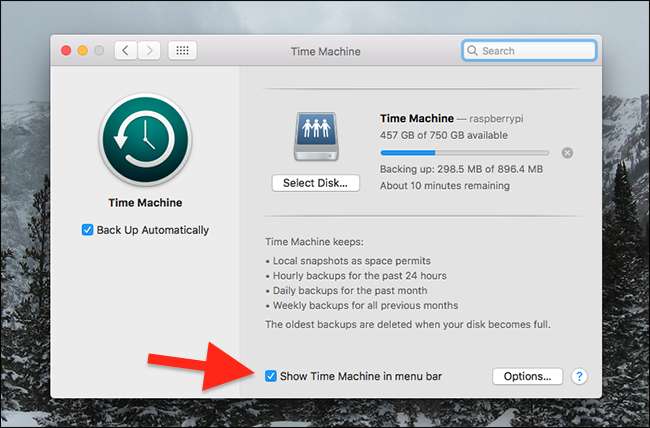Click "Weekly backups for all previous months"
The width and height of the screenshot is (650, 428).
pos(365,306)
